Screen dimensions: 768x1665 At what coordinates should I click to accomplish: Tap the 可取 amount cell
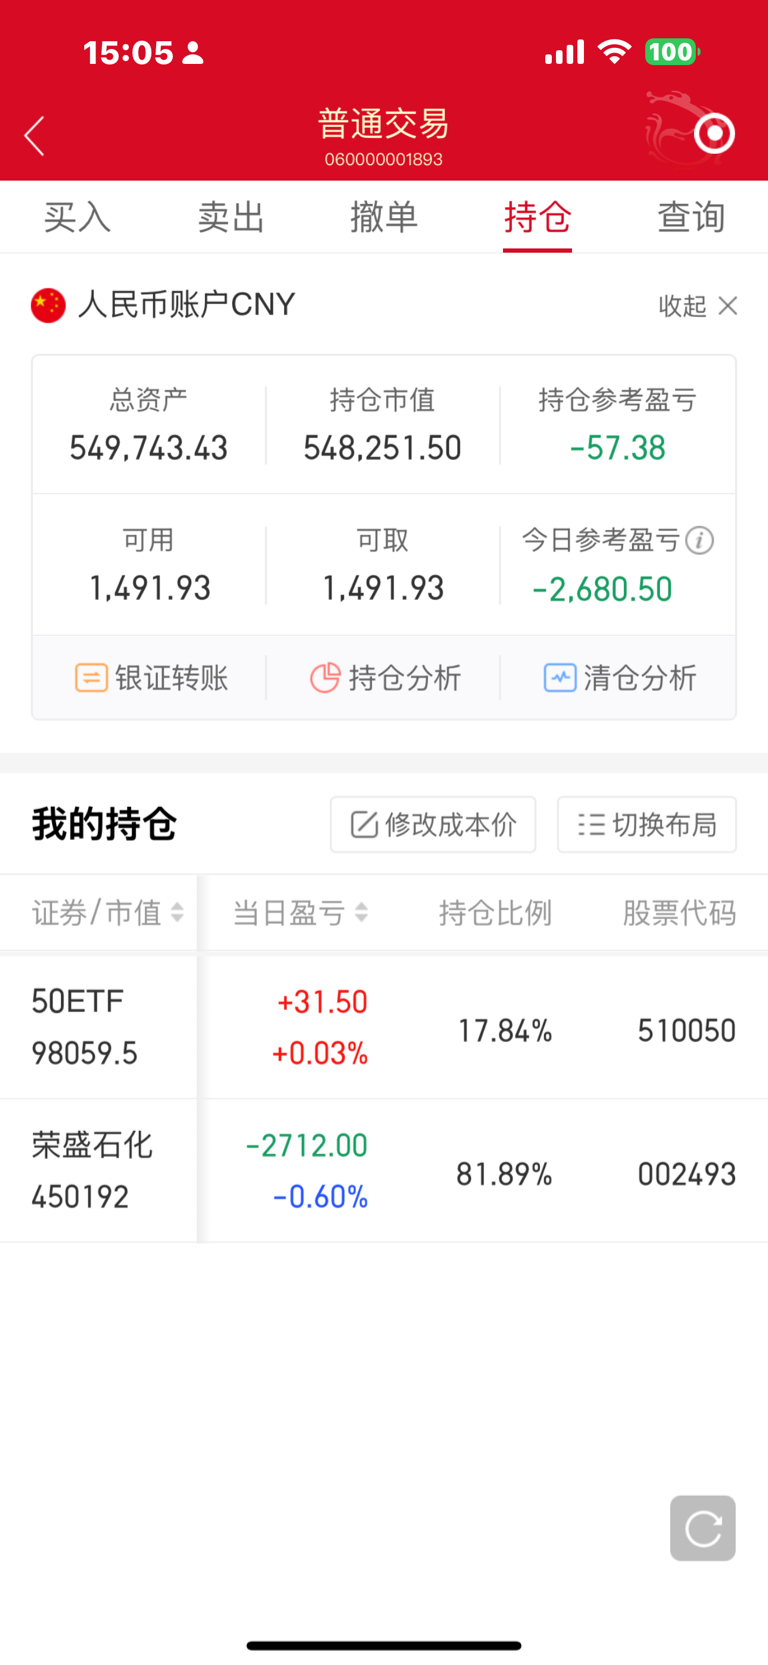pyautogui.click(x=383, y=565)
